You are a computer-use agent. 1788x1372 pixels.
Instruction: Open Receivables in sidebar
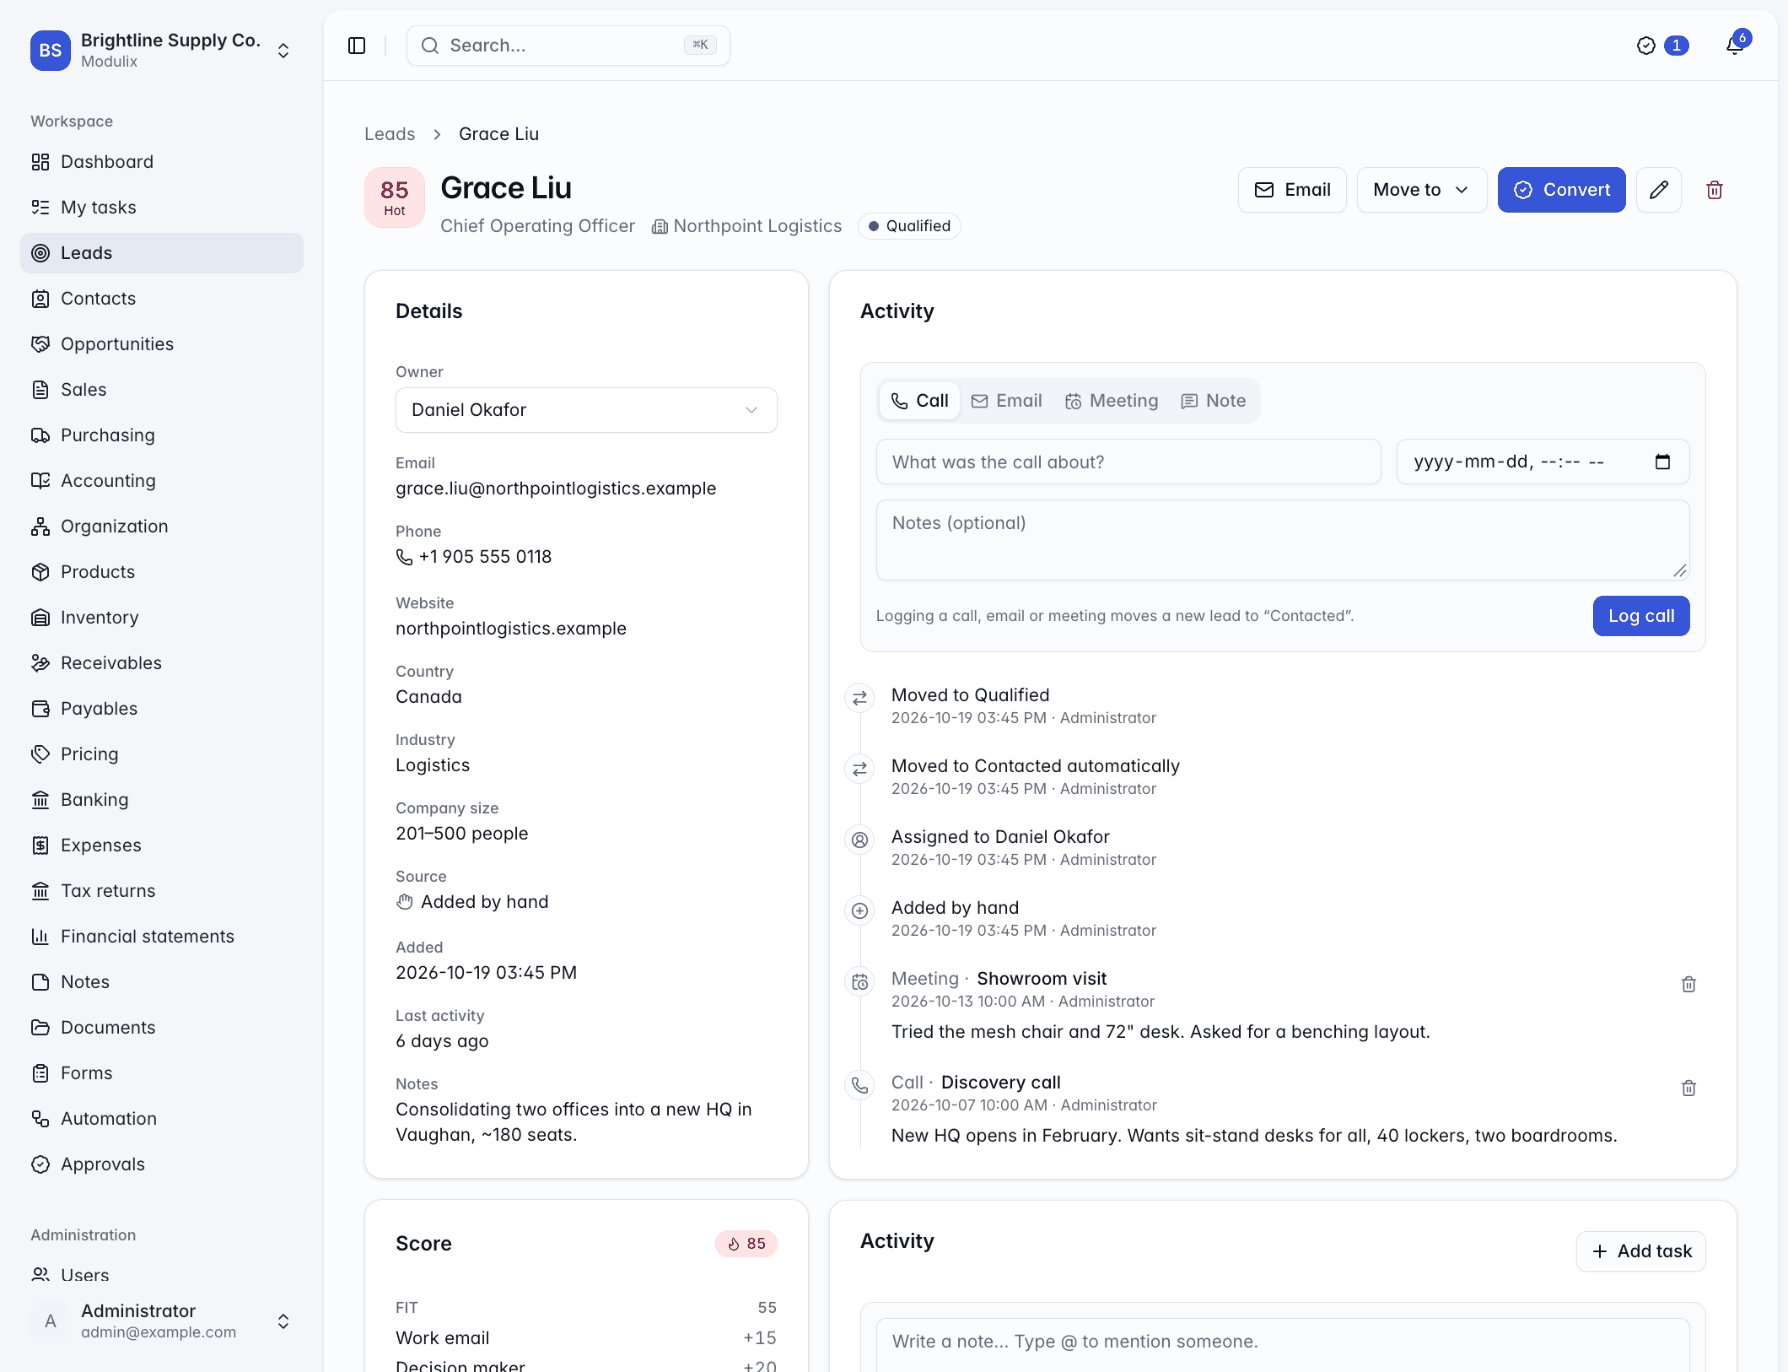point(162,663)
